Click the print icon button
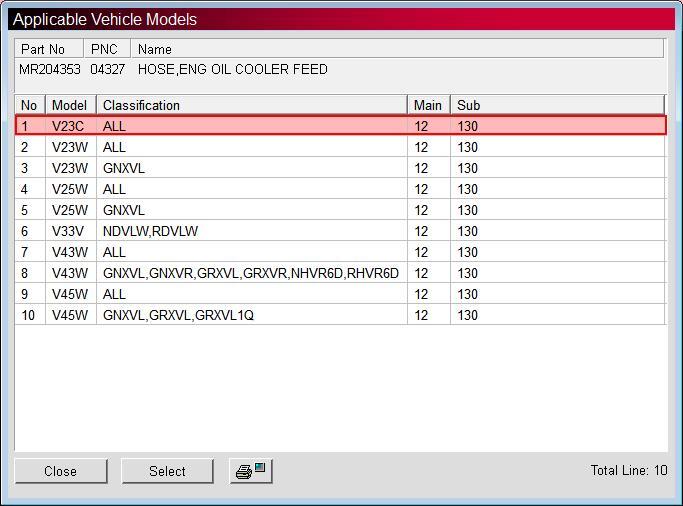The image size is (683, 506). (x=251, y=471)
